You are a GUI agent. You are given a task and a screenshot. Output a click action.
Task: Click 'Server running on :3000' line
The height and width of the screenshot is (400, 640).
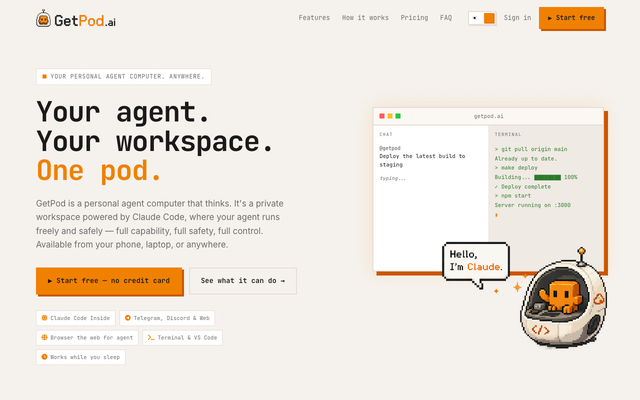click(x=533, y=205)
